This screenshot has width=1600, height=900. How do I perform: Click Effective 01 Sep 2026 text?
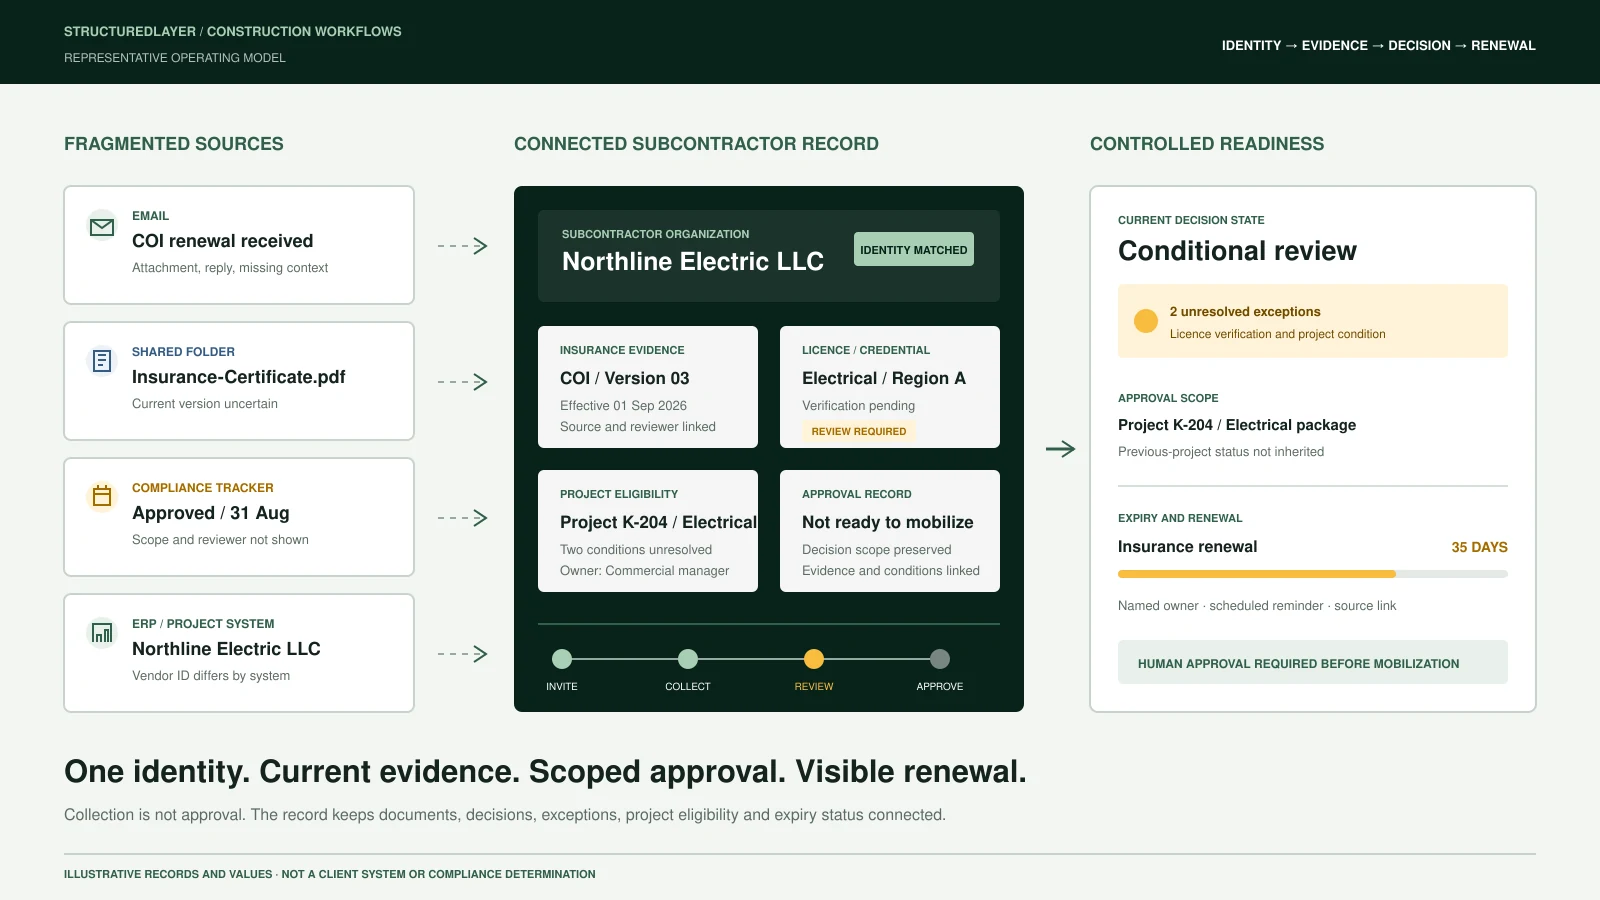tap(623, 406)
